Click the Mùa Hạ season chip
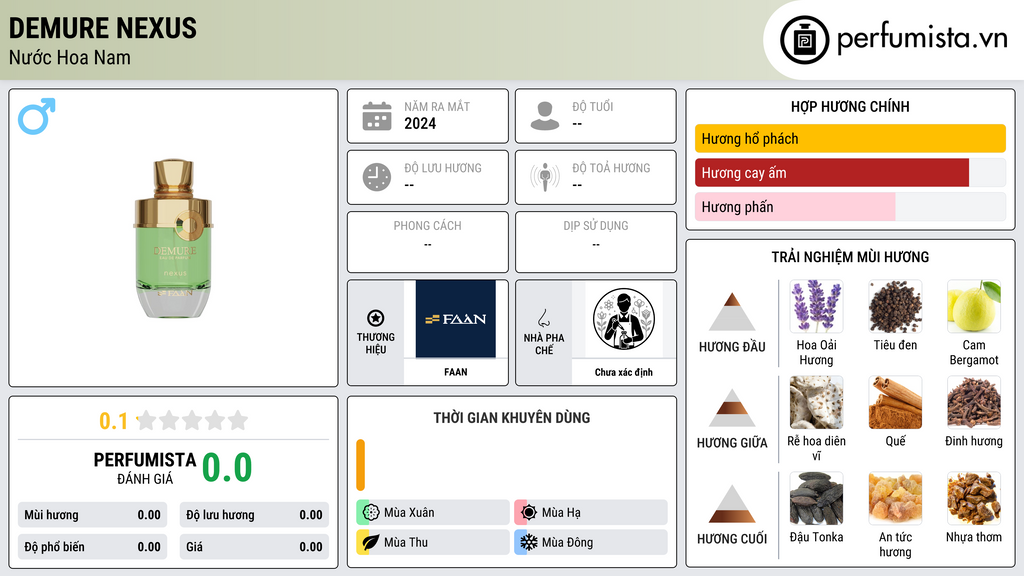The width and height of the screenshot is (1024, 576). [591, 512]
